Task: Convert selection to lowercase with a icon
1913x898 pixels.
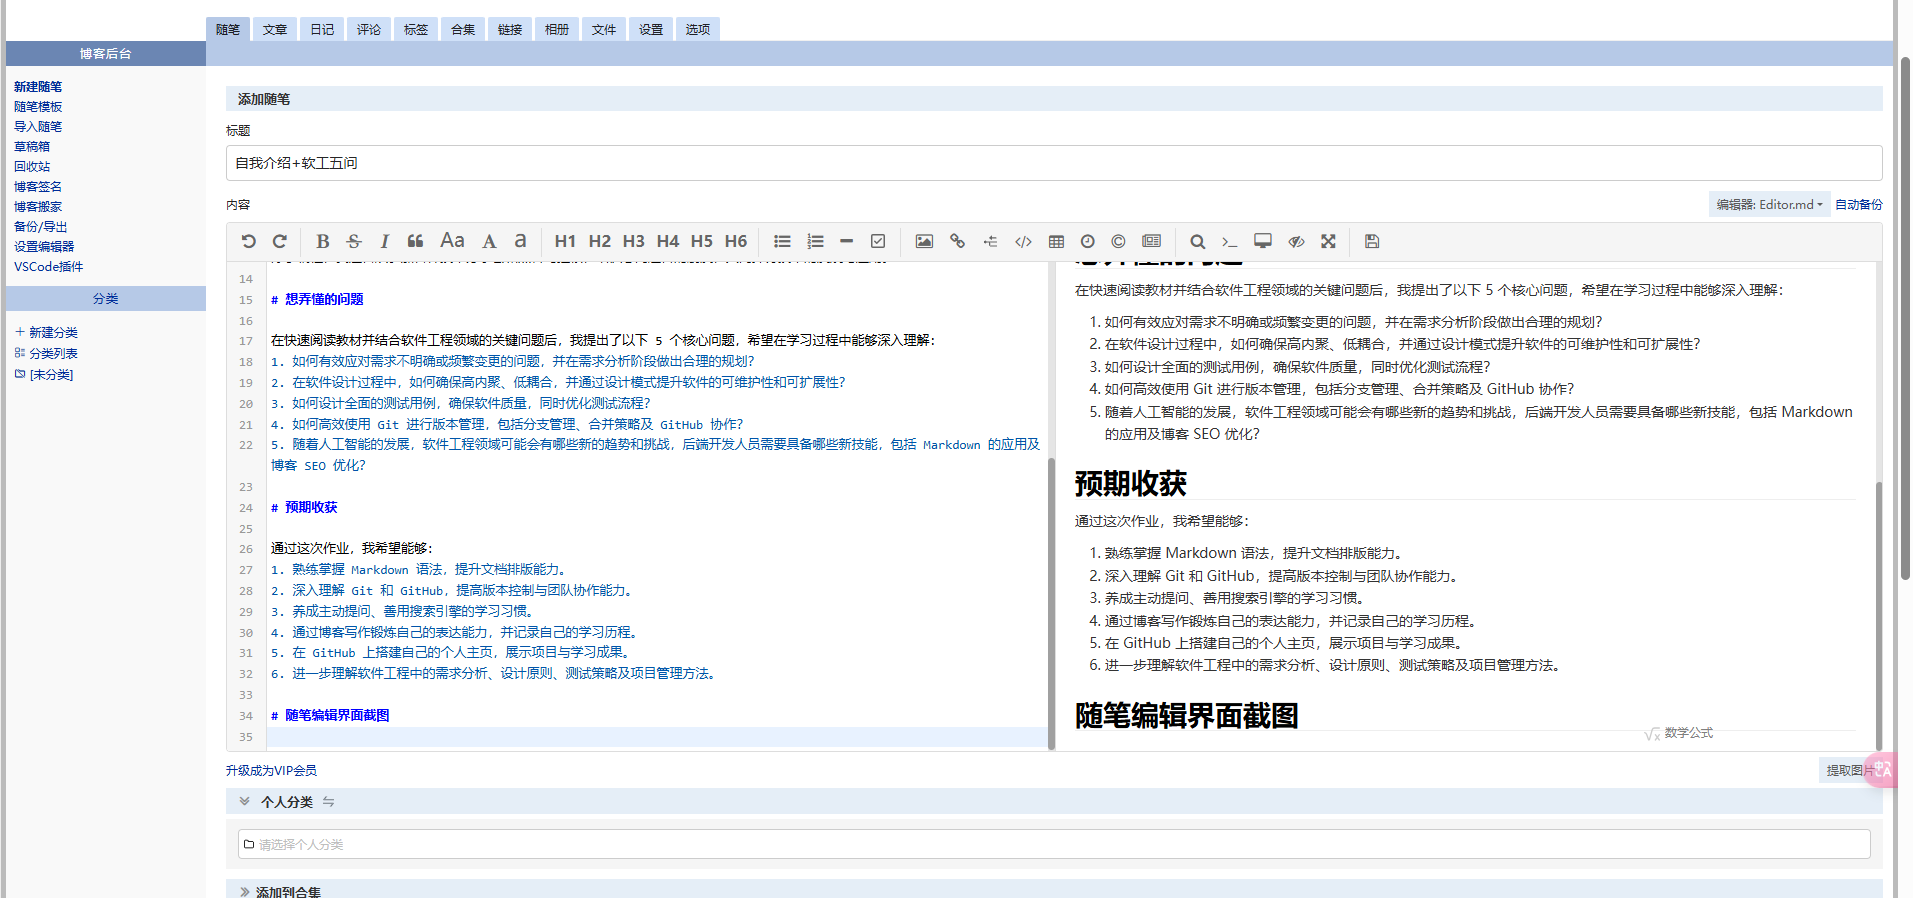Action: (x=520, y=241)
